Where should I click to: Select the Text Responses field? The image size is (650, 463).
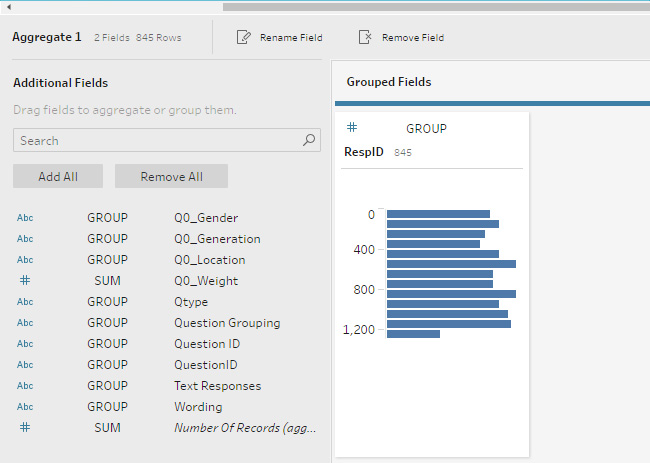click(217, 386)
